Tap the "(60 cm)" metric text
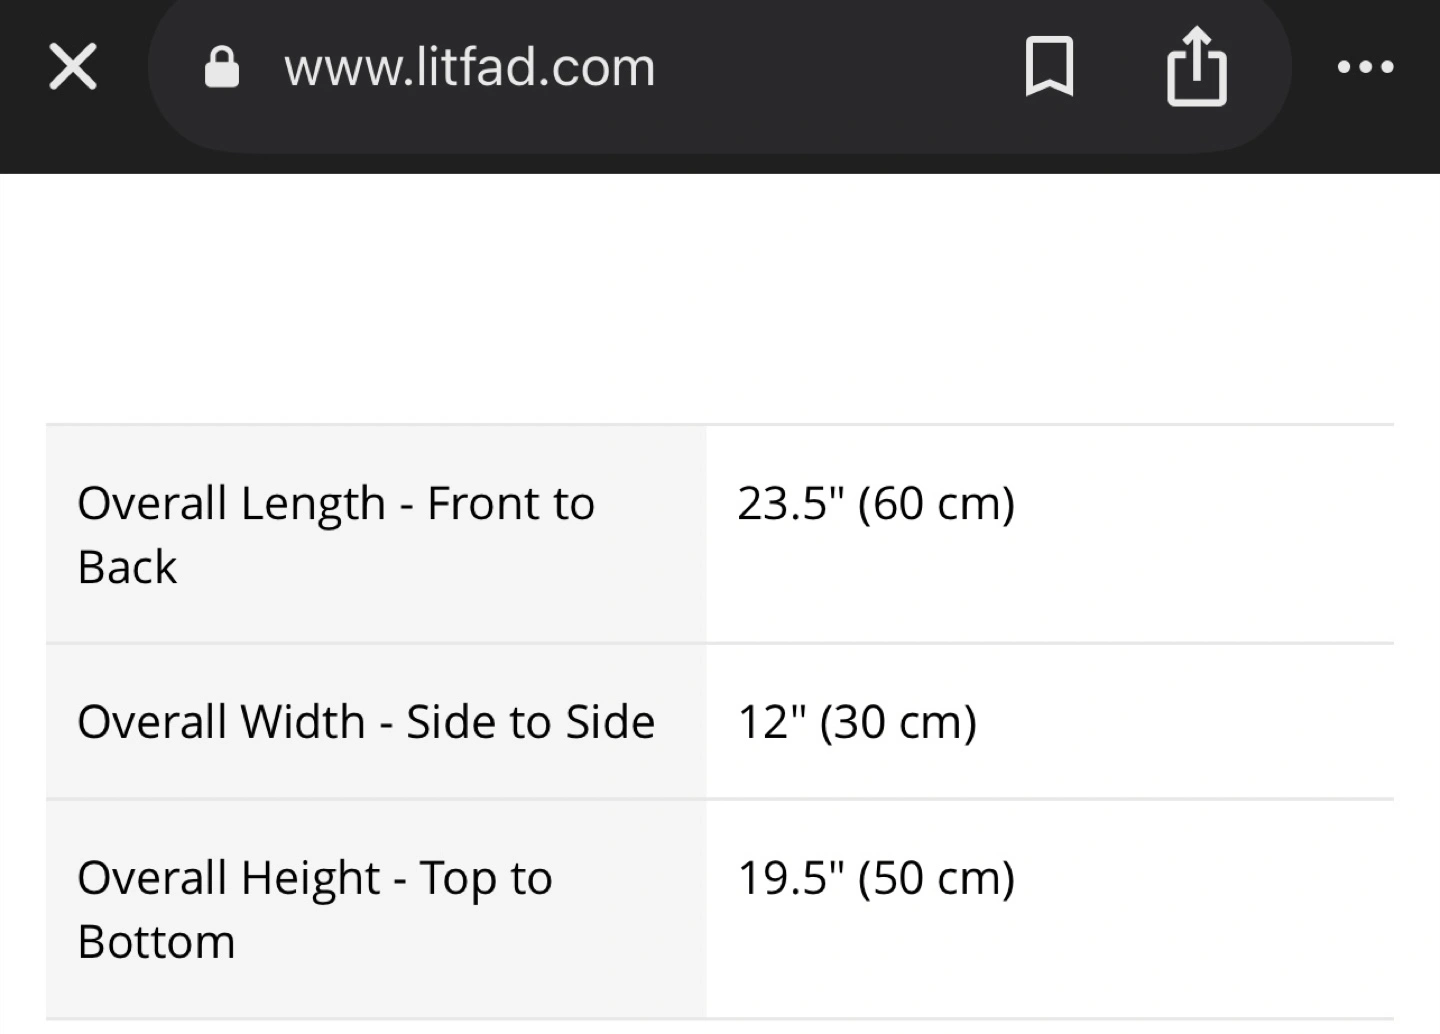 tap(936, 503)
